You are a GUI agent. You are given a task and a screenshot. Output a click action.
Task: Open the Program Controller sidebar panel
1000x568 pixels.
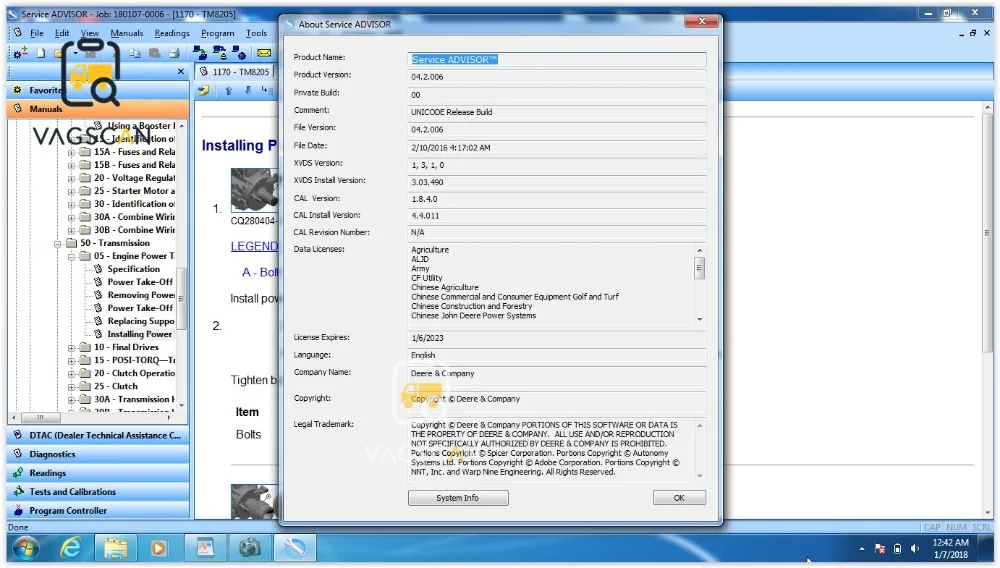pyautogui.click(x=98, y=511)
